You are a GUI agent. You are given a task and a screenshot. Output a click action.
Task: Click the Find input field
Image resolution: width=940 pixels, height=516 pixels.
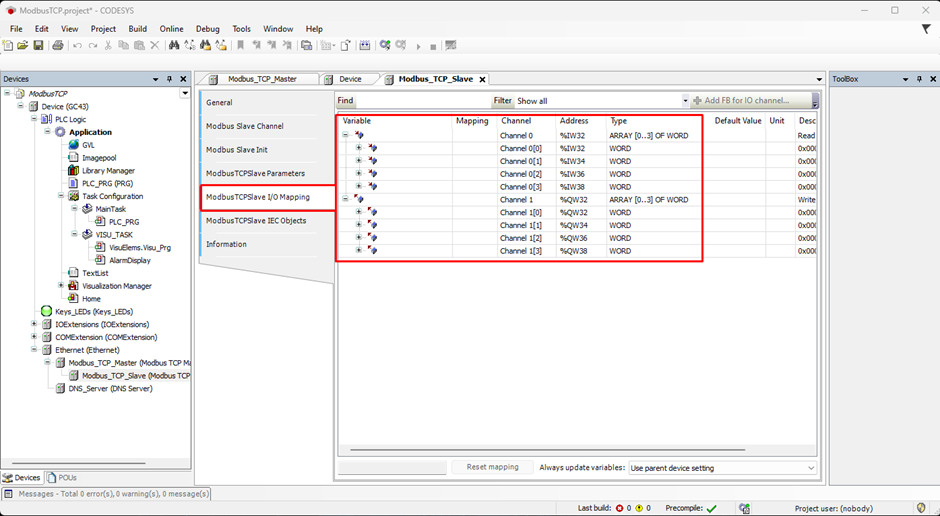pyautogui.click(x=423, y=101)
